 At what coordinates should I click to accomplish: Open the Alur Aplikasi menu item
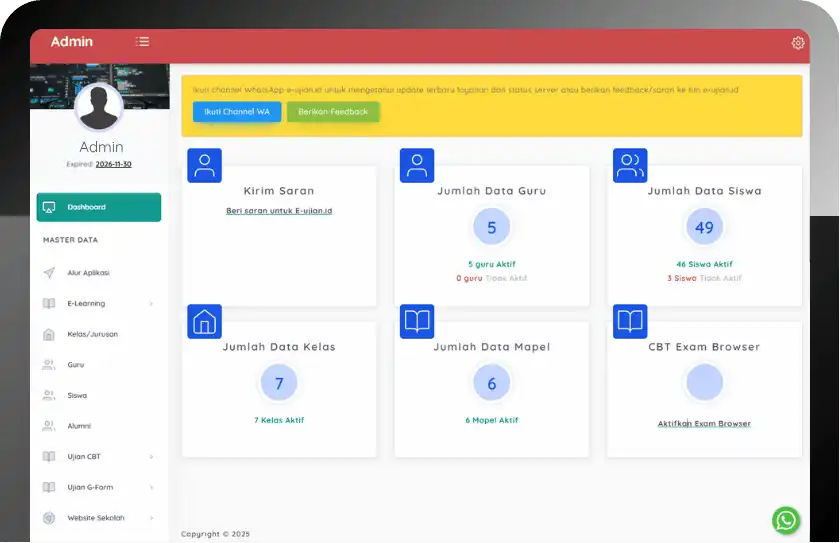88,272
